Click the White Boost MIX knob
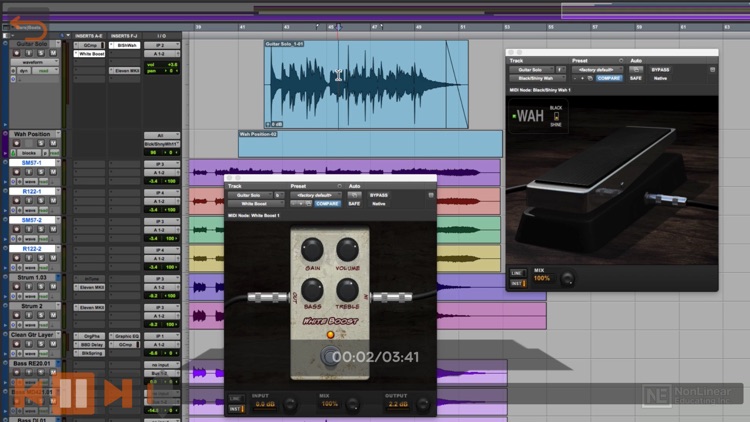Image resolution: width=750 pixels, height=422 pixels. pos(353,405)
